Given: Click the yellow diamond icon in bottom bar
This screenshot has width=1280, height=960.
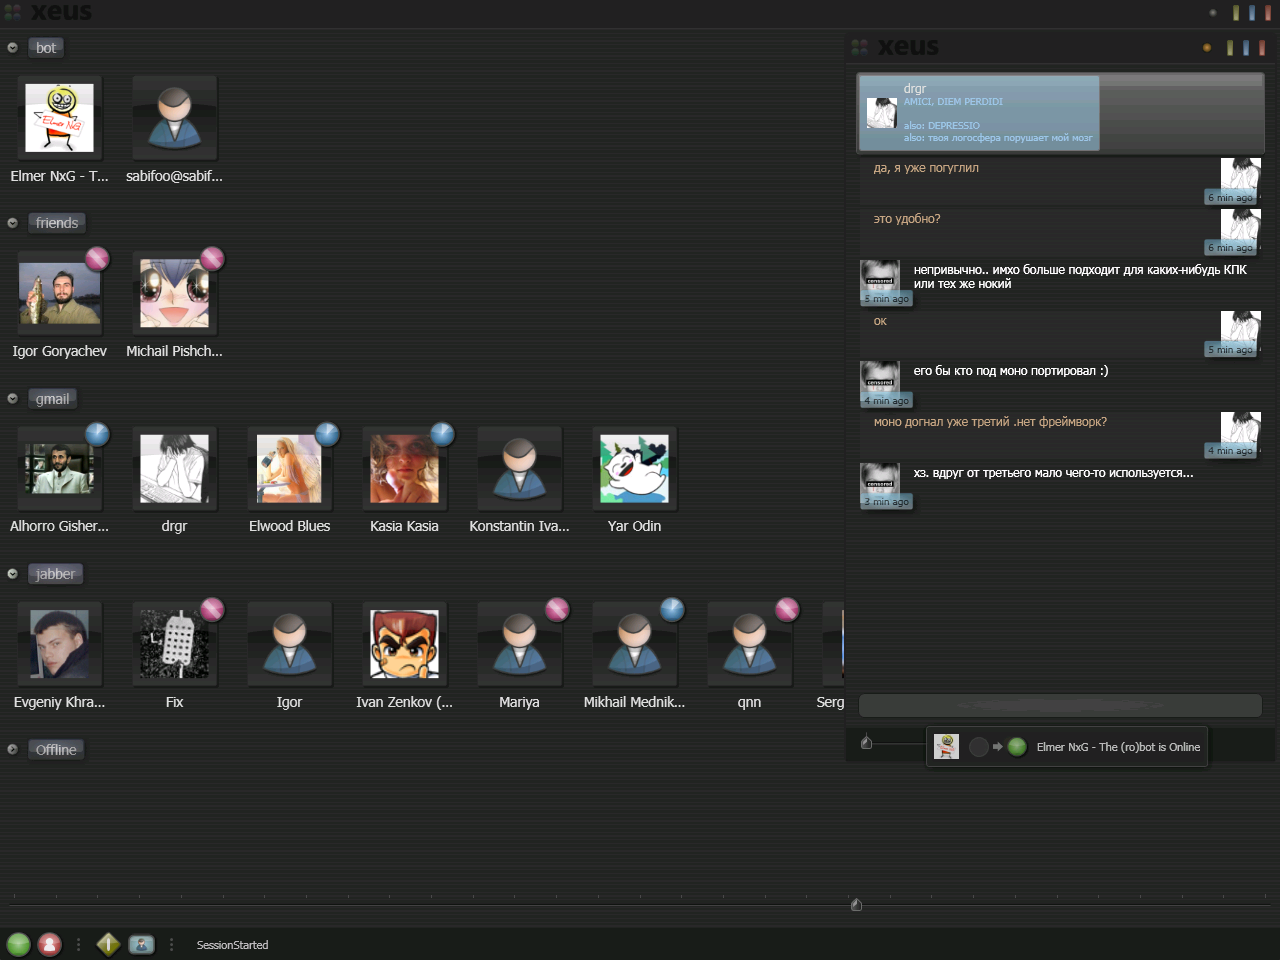Looking at the screenshot, I should 108,944.
